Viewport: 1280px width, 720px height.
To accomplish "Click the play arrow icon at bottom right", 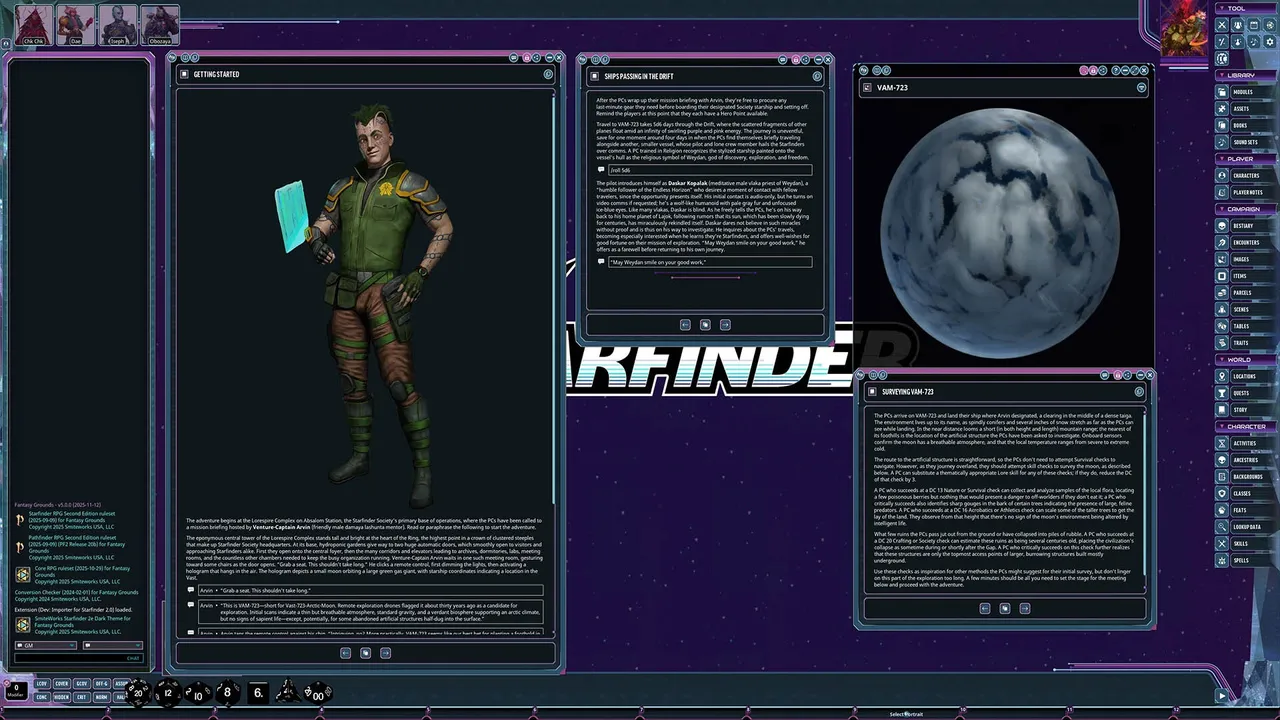I will tap(1221, 696).
